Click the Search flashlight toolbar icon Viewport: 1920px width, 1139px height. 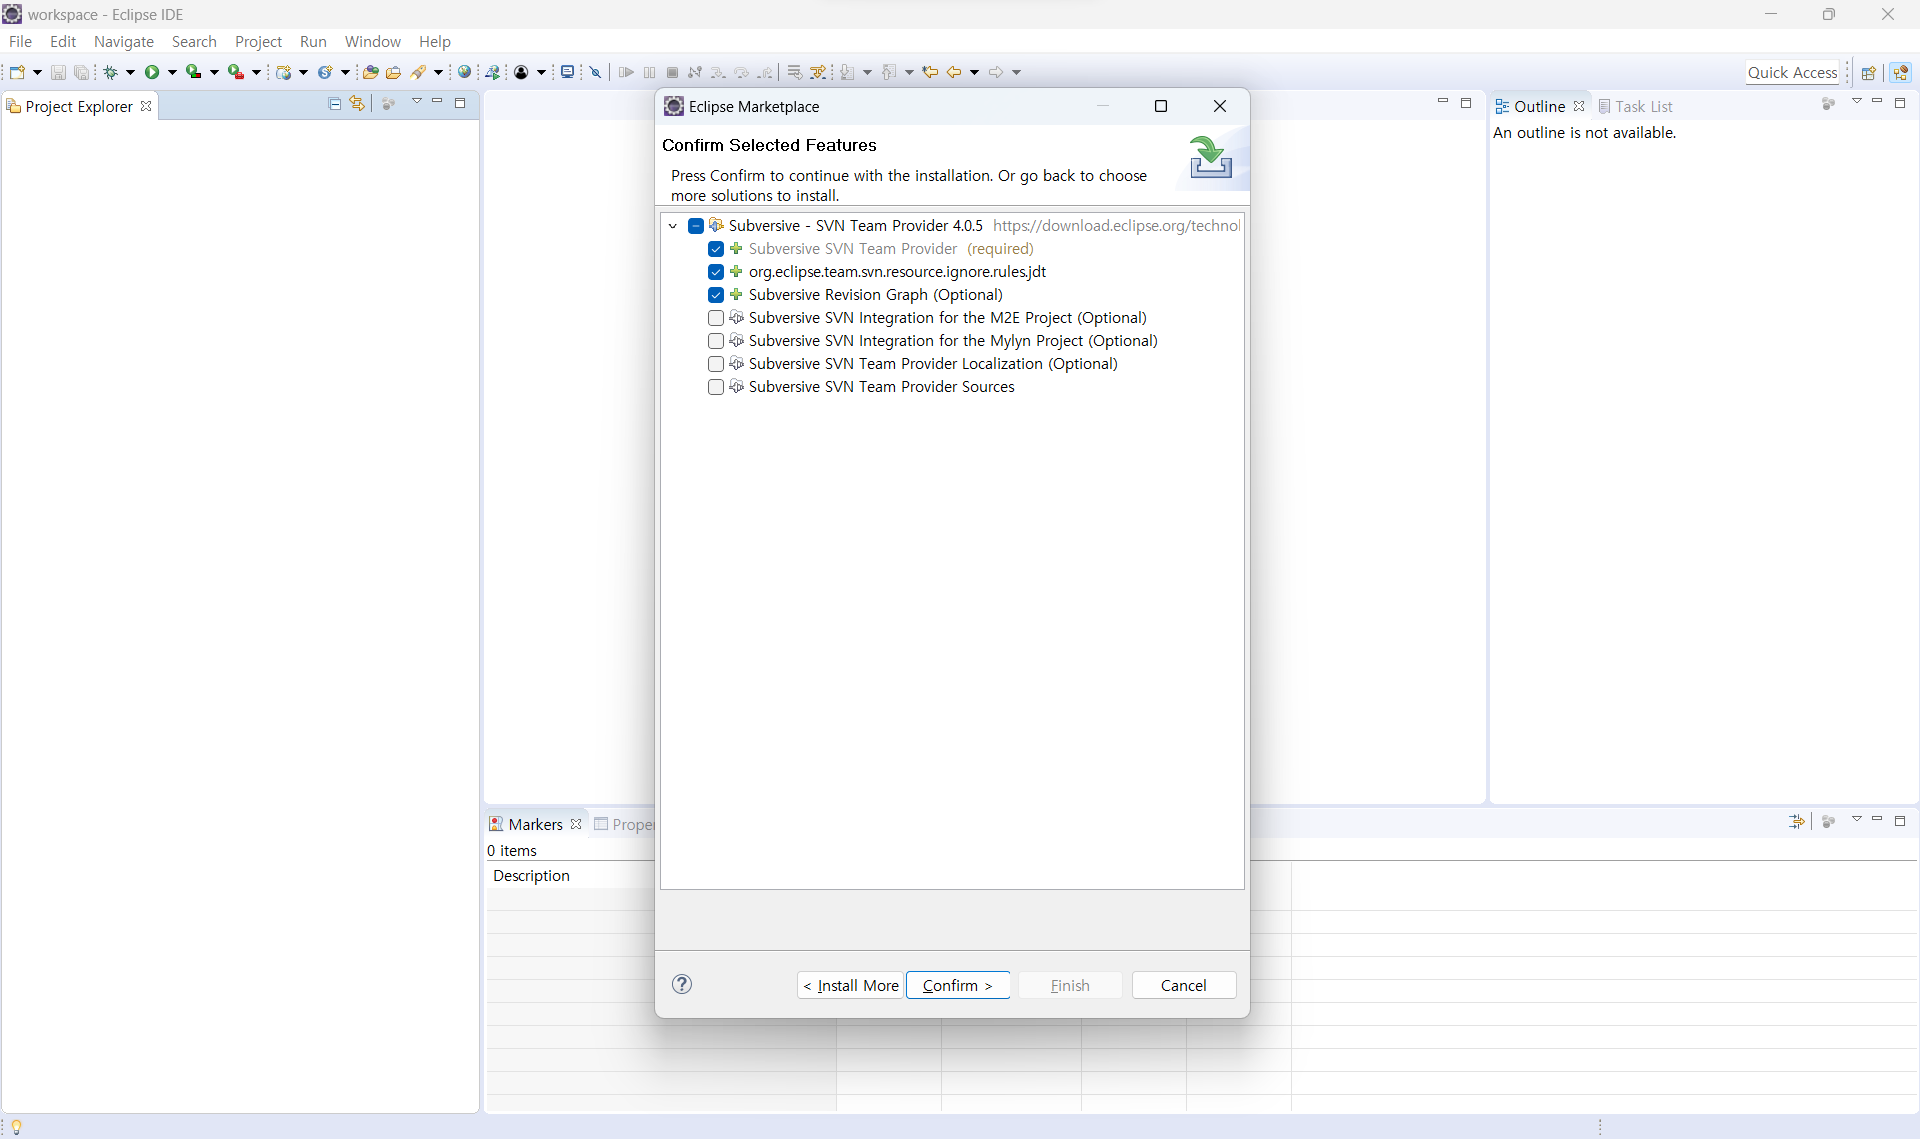click(x=419, y=72)
